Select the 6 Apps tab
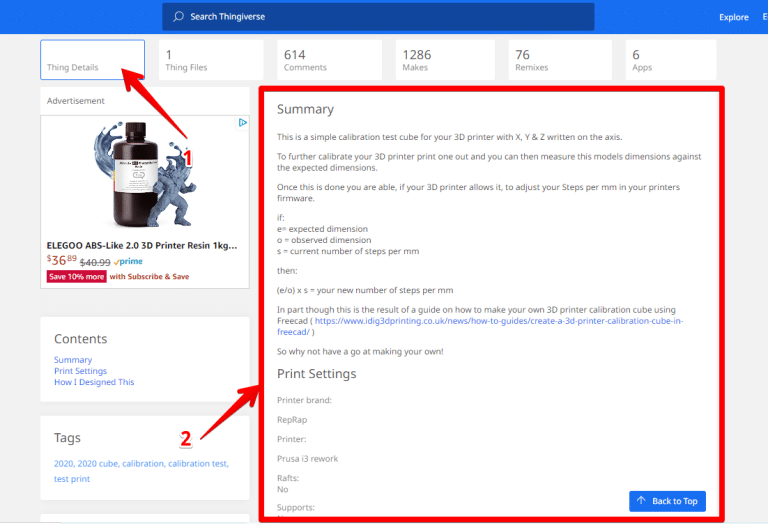Screen dimensions: 768x525 coord(670,60)
